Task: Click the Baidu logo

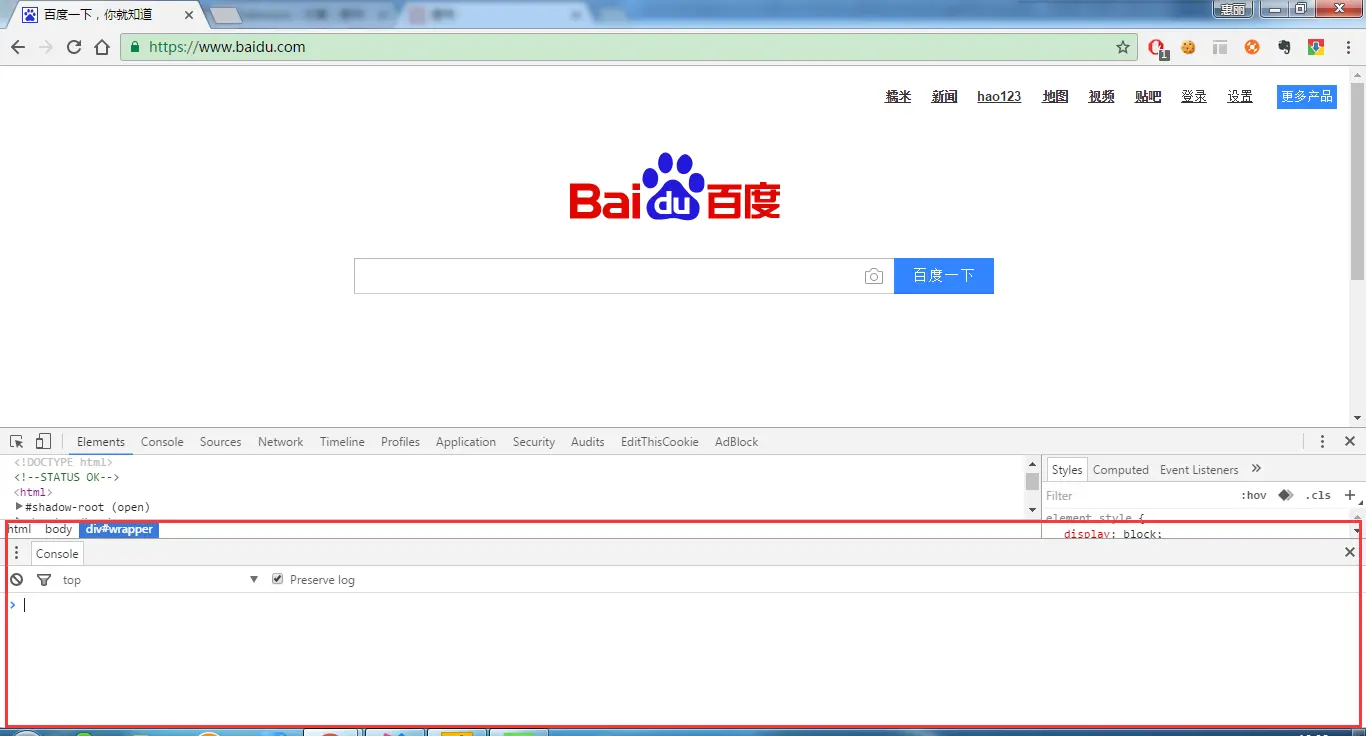Action: pos(675,187)
